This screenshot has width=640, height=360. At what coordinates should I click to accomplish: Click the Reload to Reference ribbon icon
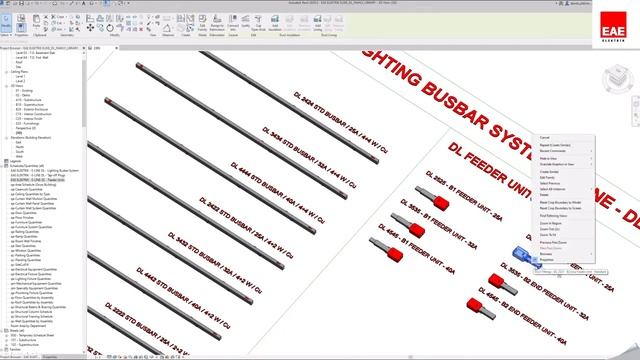pos(217,23)
